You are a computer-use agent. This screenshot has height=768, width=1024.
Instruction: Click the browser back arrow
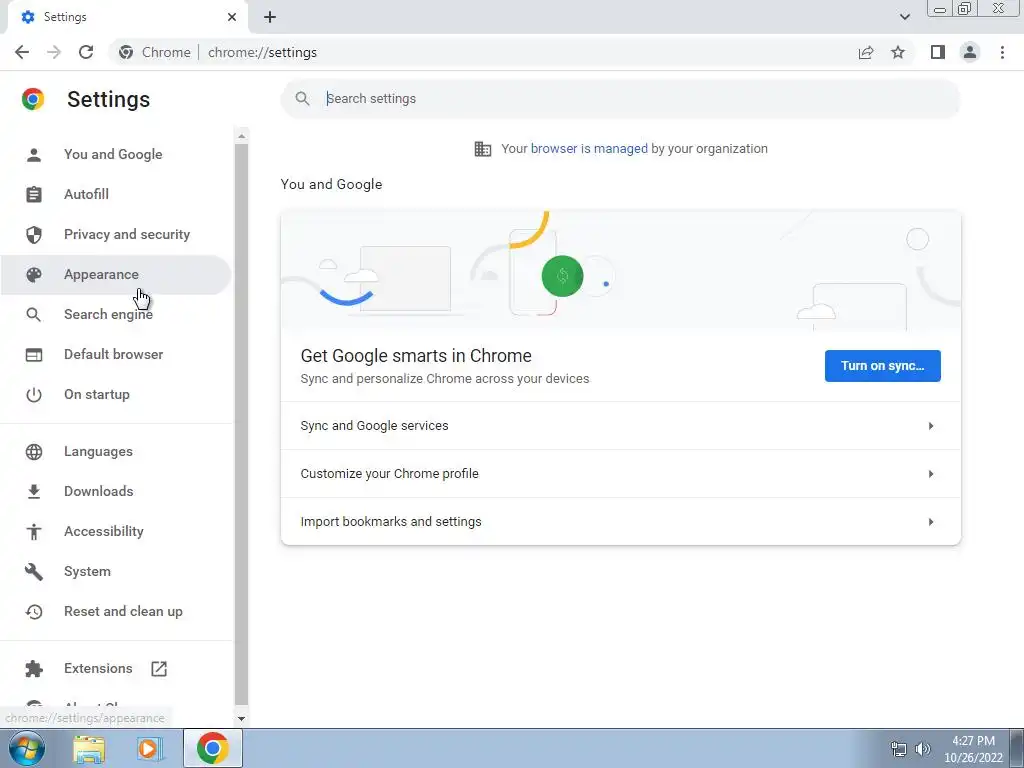click(x=22, y=52)
